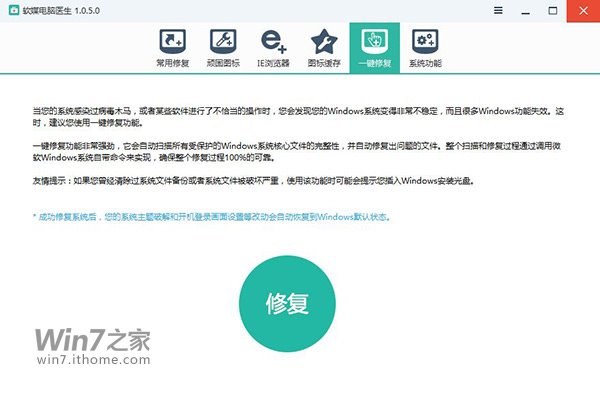Switch to the 顽固图标 tab label
This screenshot has height=394, width=600.
(x=223, y=63)
